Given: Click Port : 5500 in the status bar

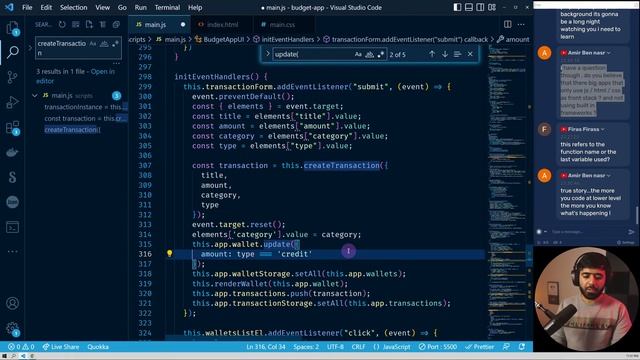Looking at the screenshot, I should [x=438, y=347].
